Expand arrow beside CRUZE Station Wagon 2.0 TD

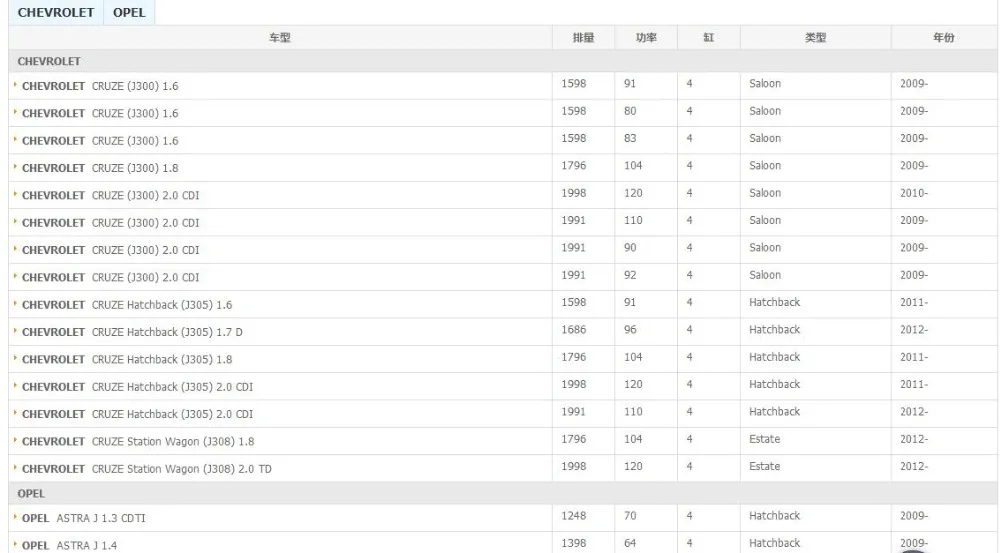tap(15, 468)
